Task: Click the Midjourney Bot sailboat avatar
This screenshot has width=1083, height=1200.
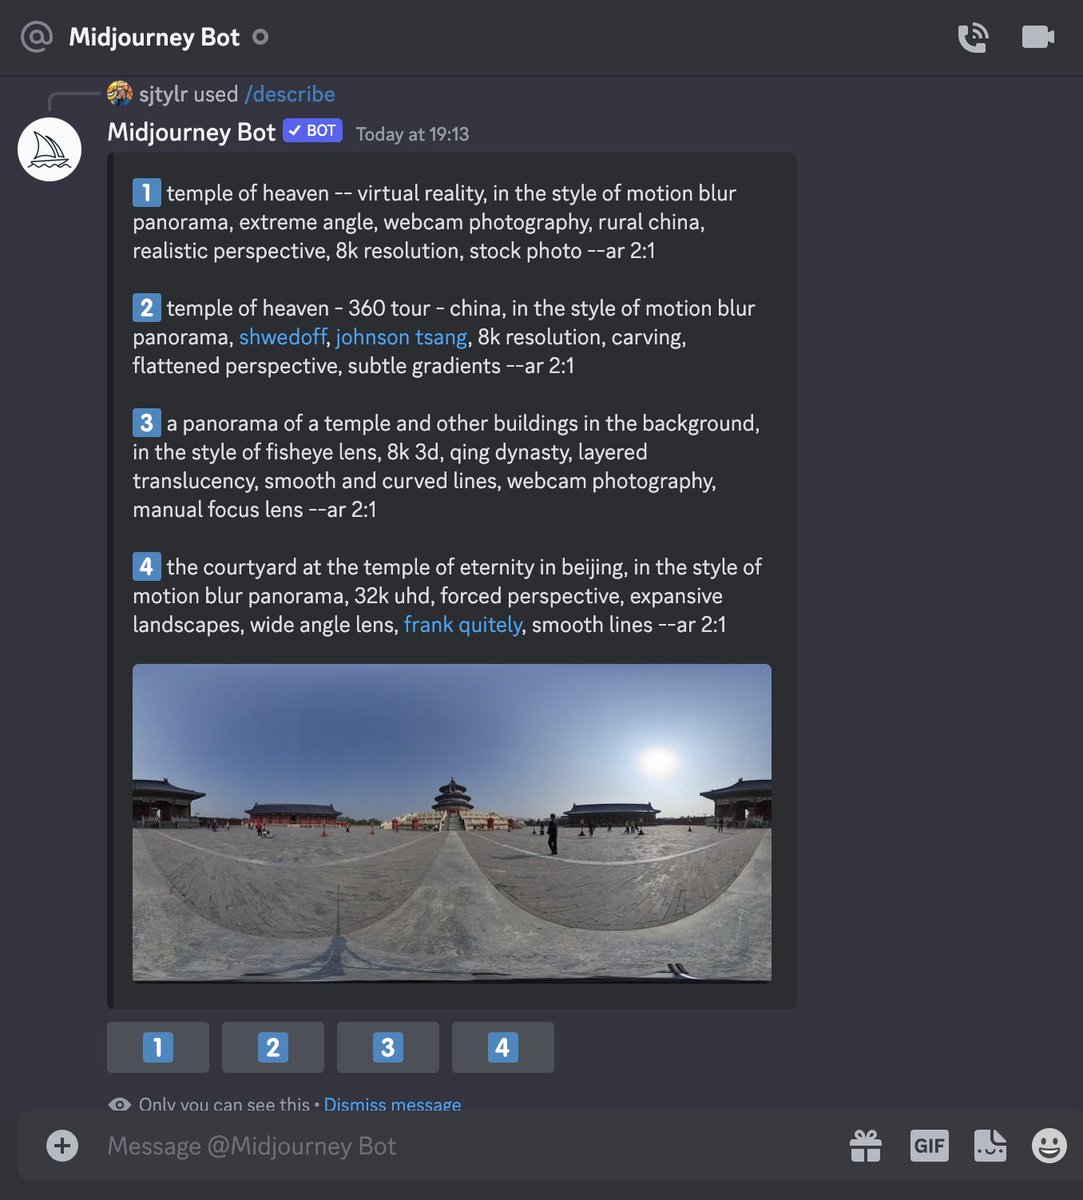Action: coord(50,150)
